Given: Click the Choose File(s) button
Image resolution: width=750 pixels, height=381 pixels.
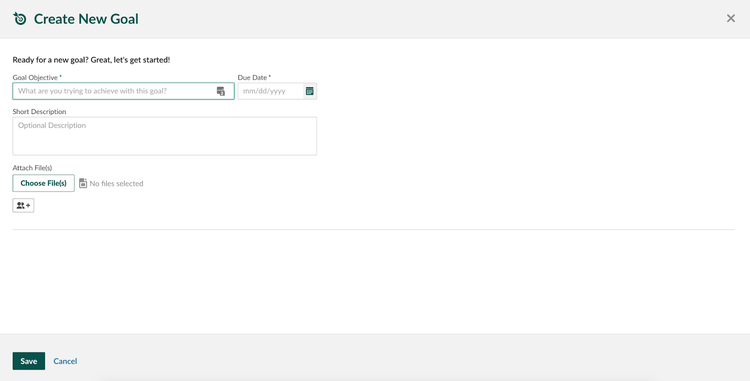Looking at the screenshot, I should [x=44, y=183].
